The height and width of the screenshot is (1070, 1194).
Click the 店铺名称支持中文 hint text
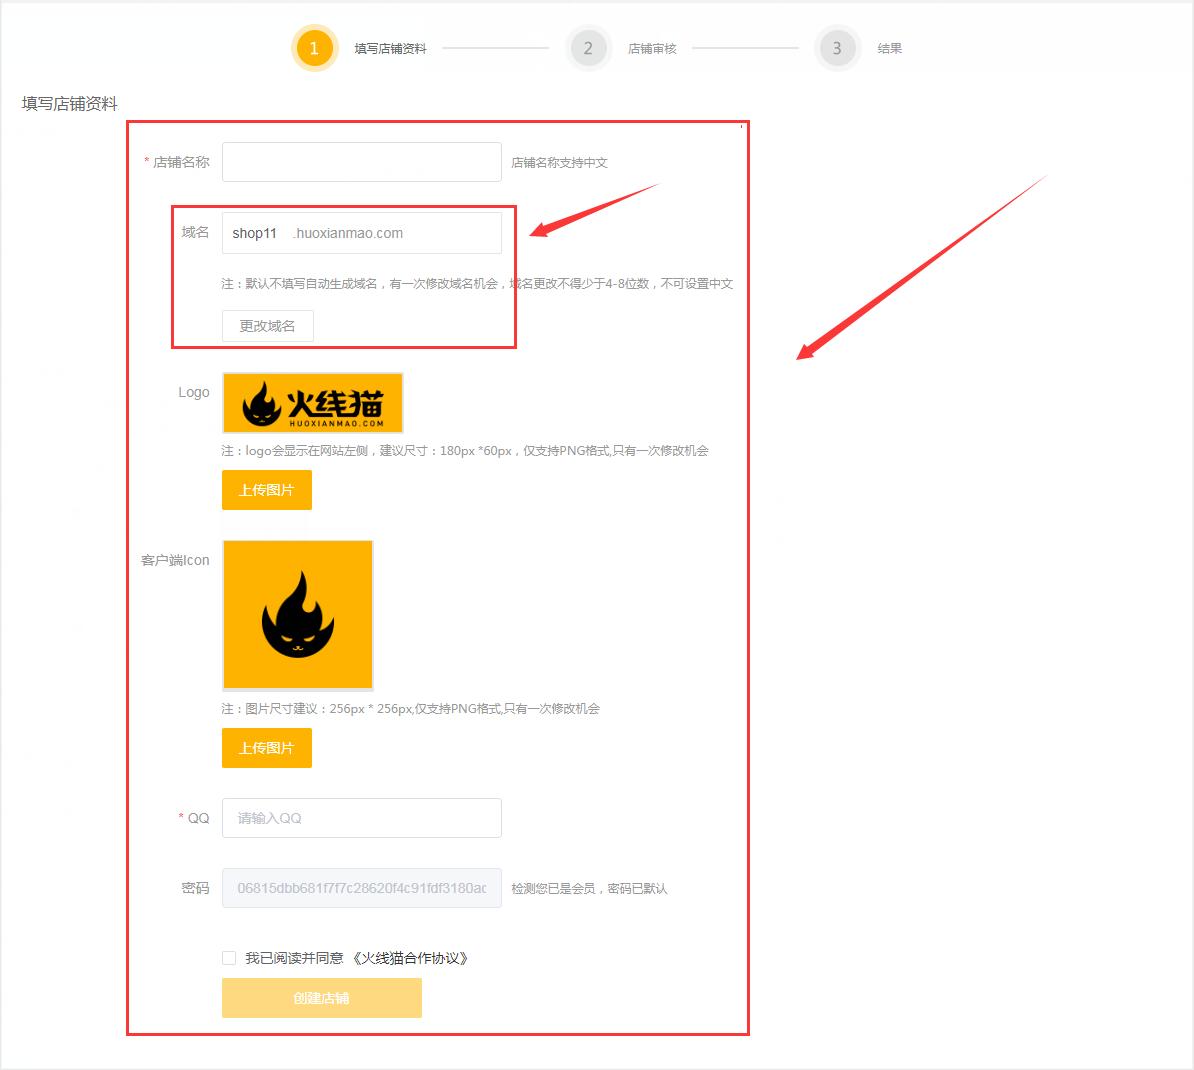pos(560,162)
